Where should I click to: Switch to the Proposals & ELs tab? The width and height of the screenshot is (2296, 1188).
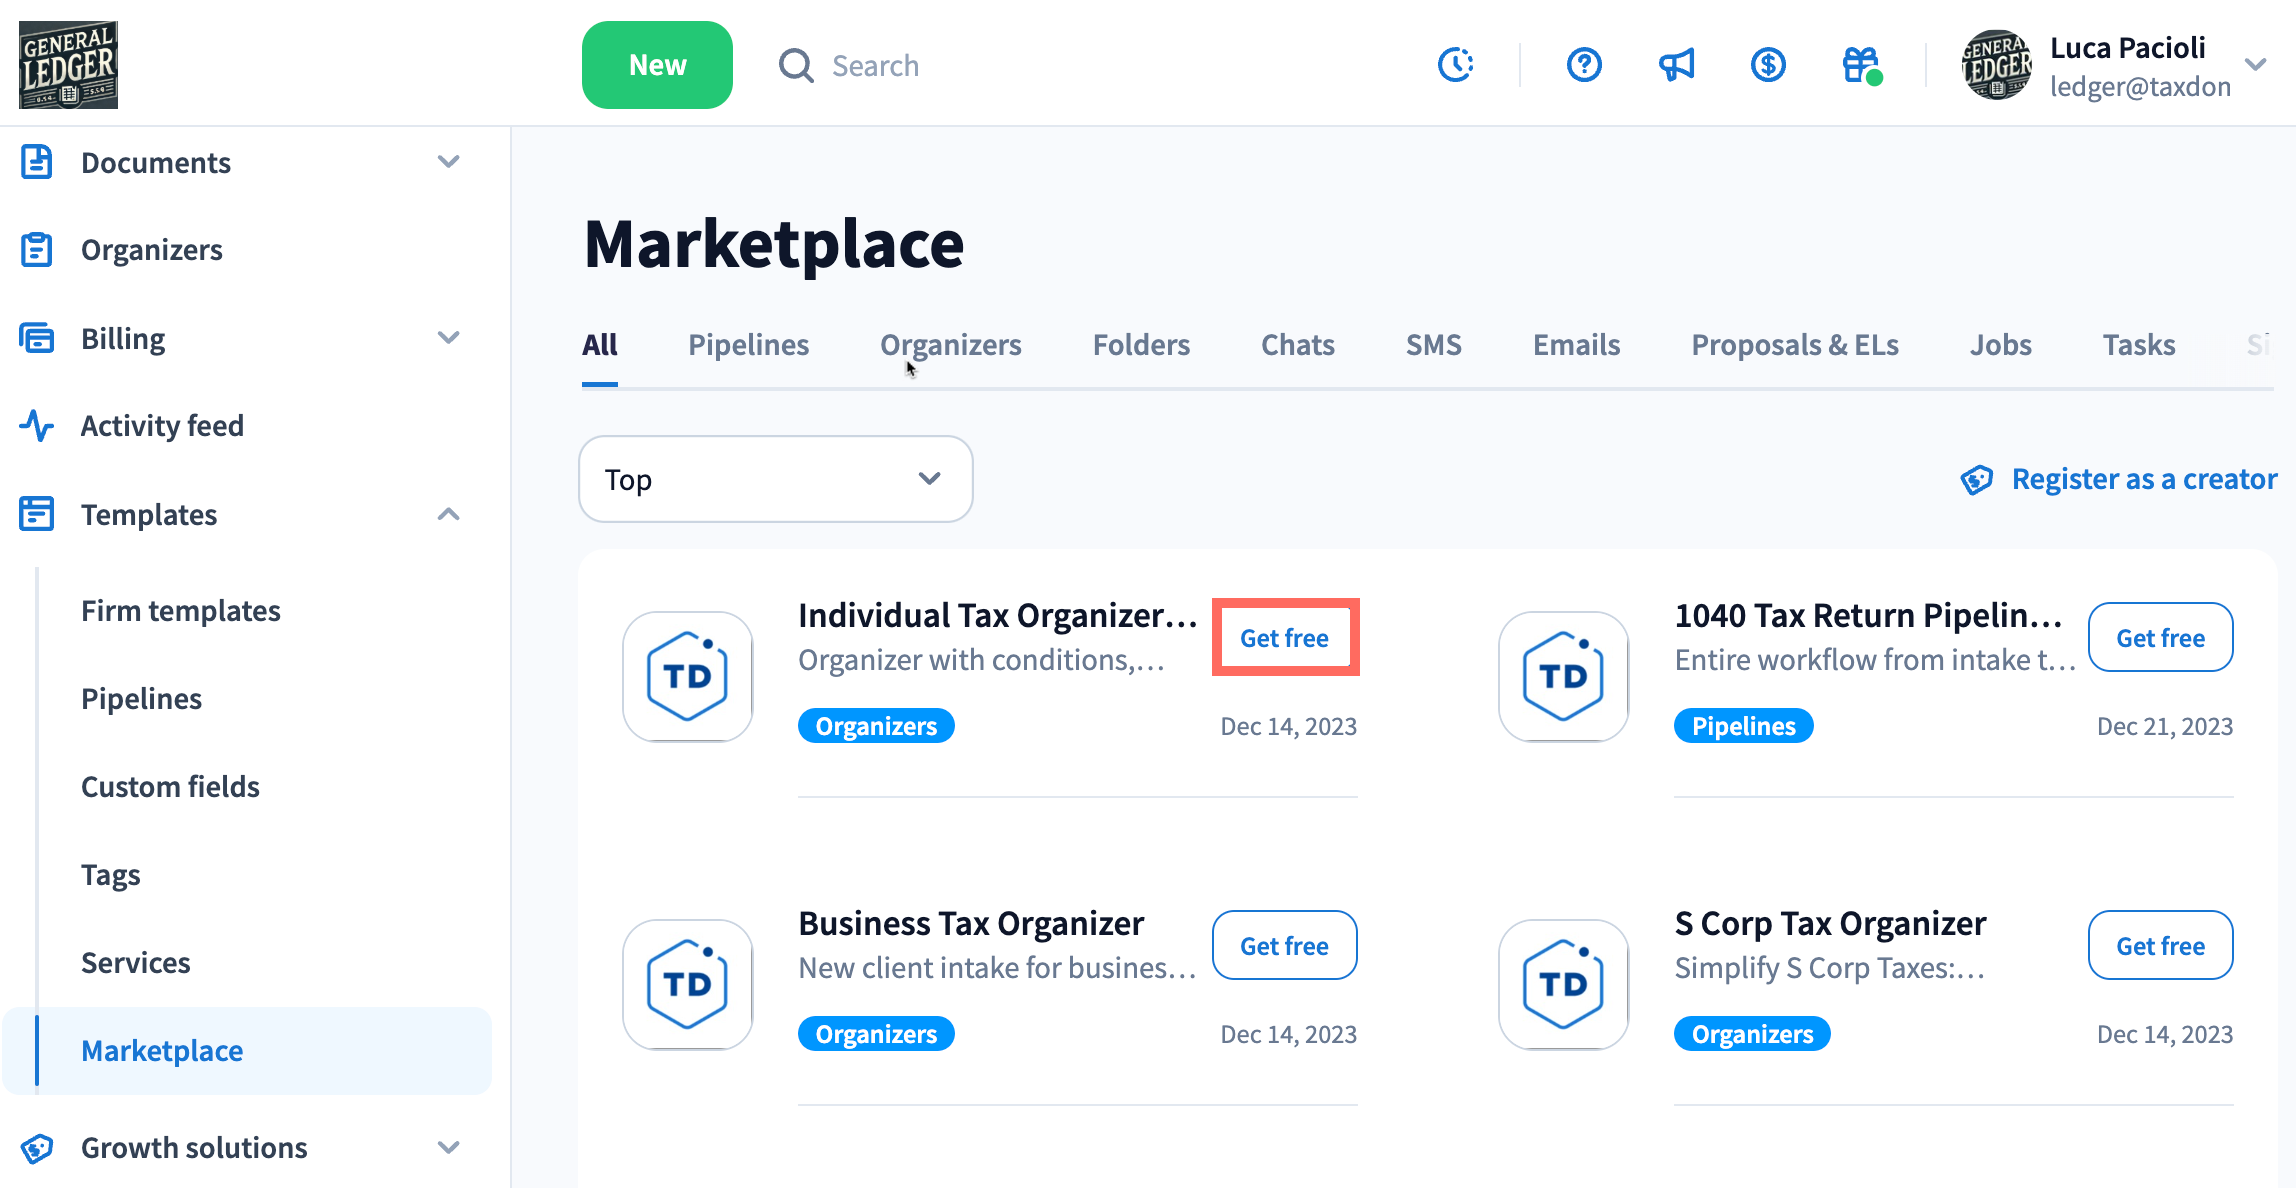1794,345
